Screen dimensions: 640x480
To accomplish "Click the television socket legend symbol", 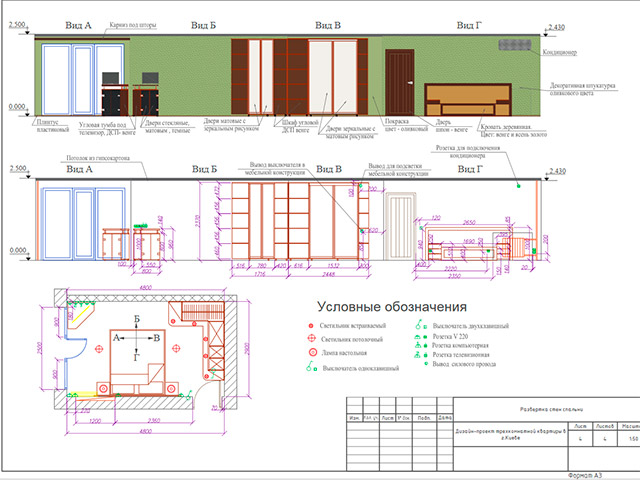I will coord(420,356).
